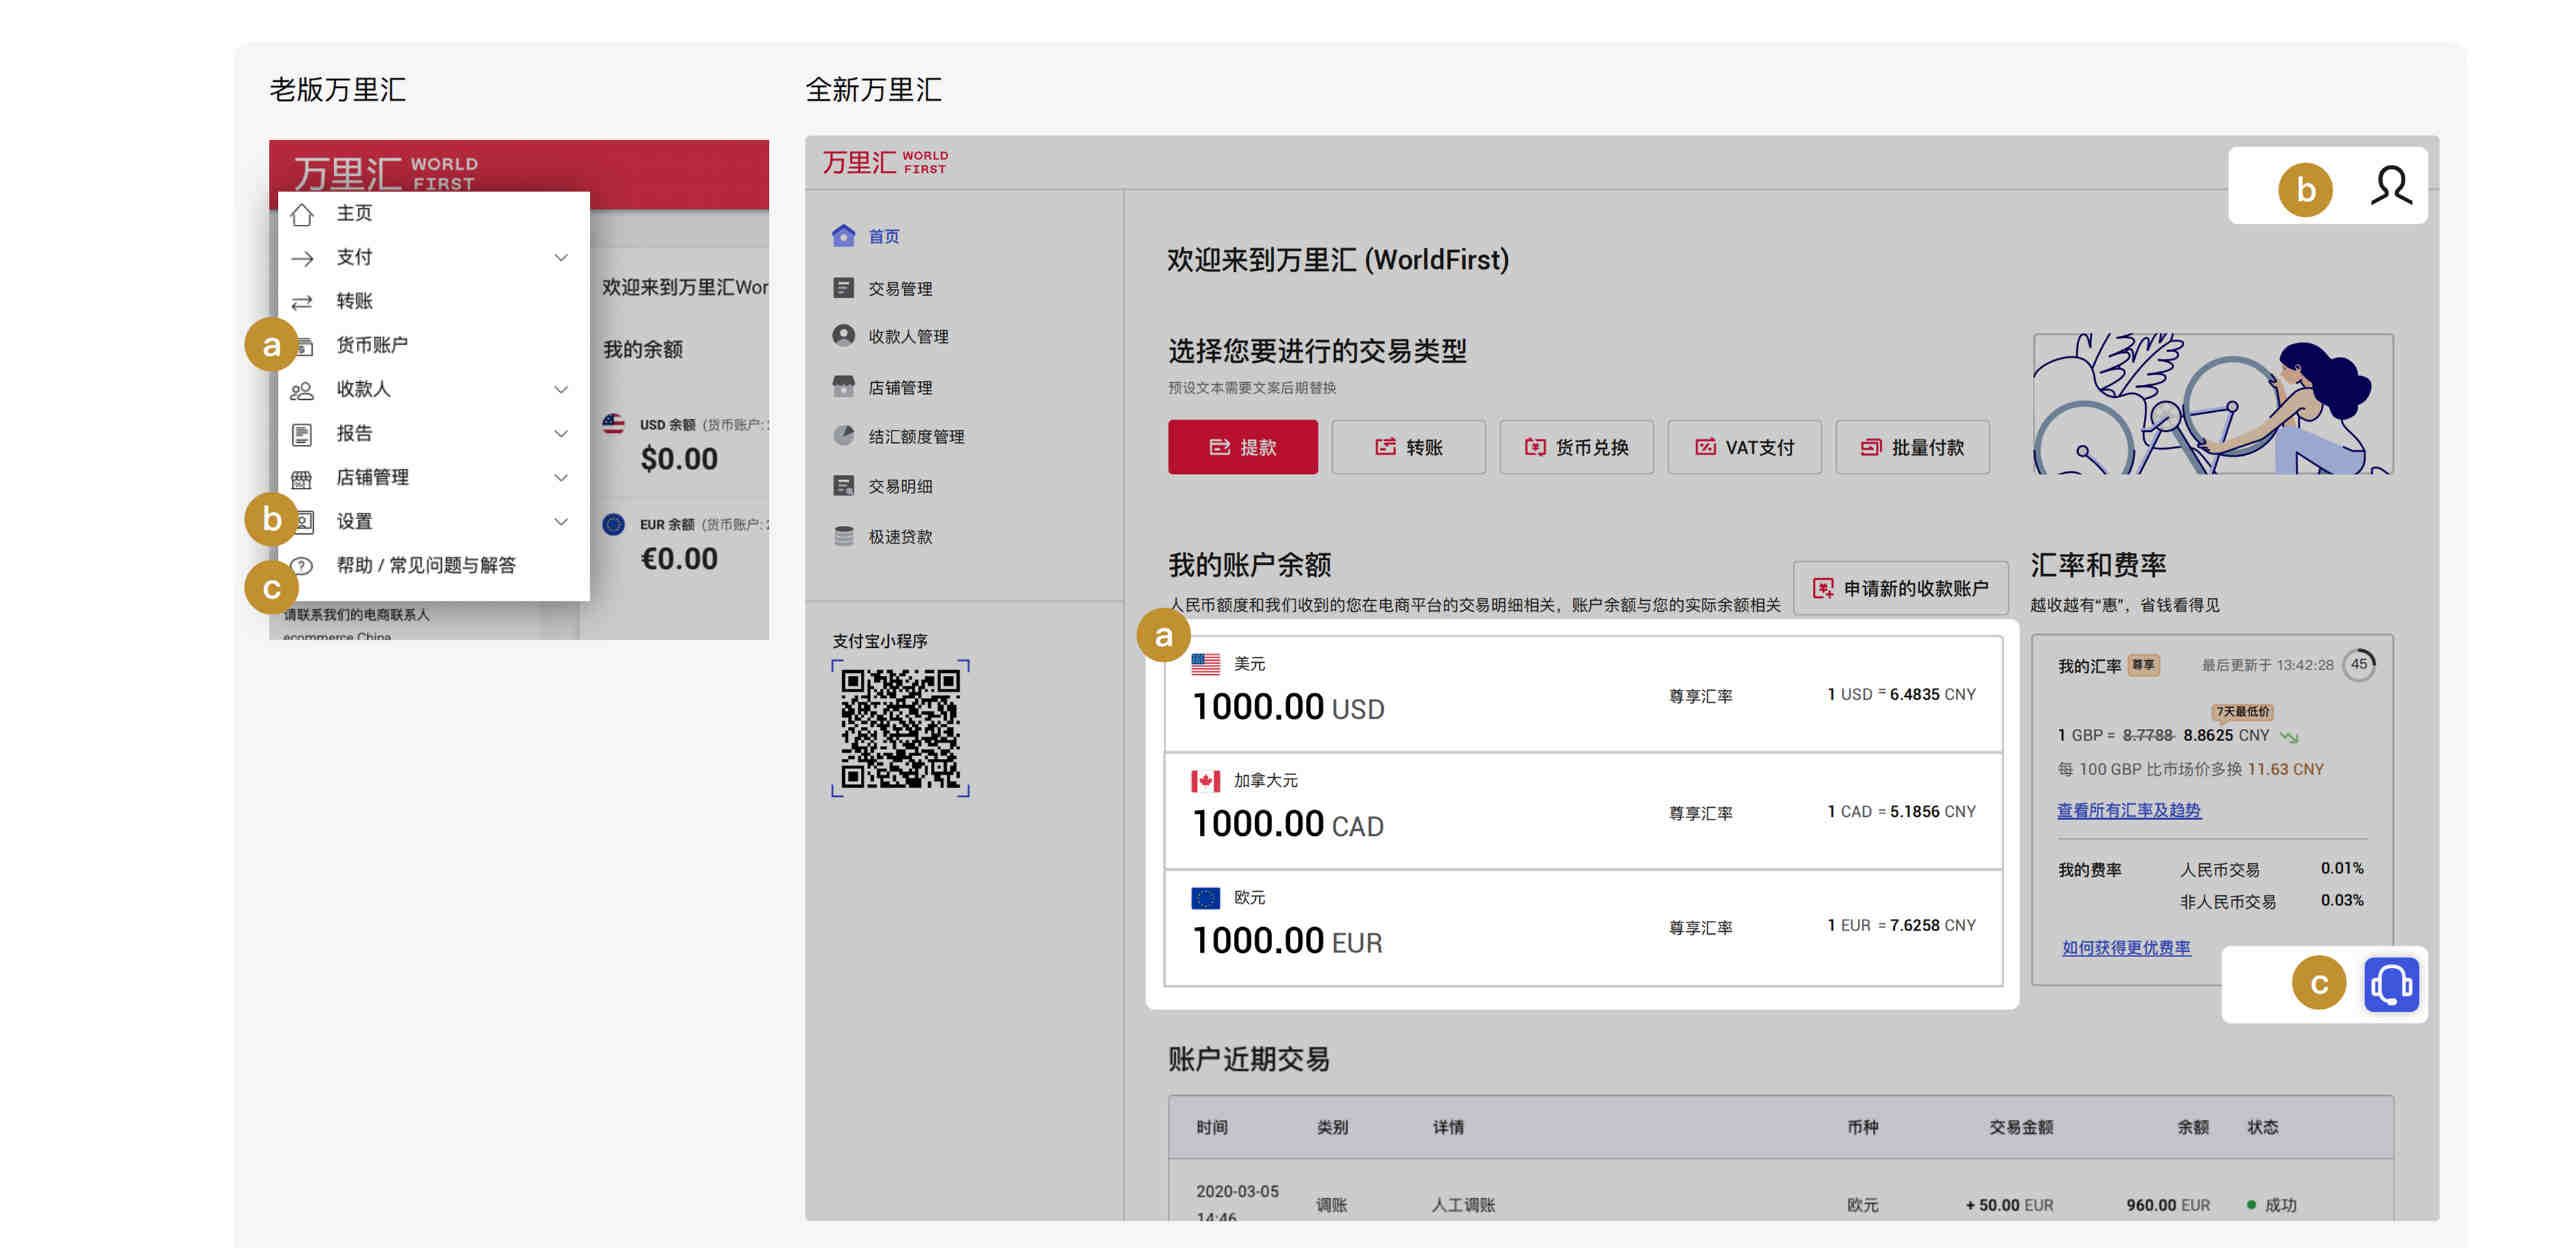The height and width of the screenshot is (1248, 2560).
Task: Click the EU flag beside EUR 余额
Action: click(x=614, y=524)
